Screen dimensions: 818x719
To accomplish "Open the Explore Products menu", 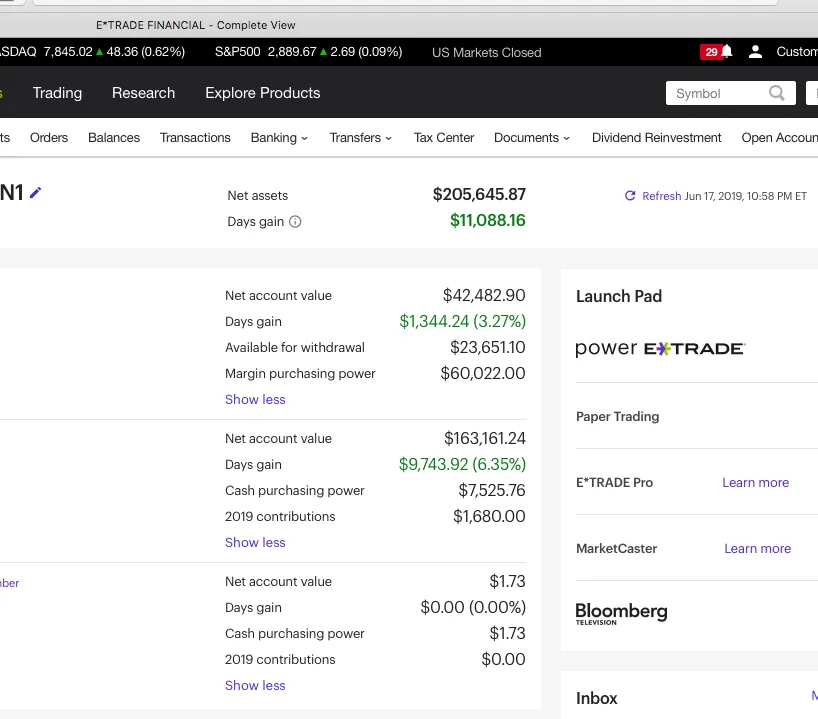I will 262,93.
